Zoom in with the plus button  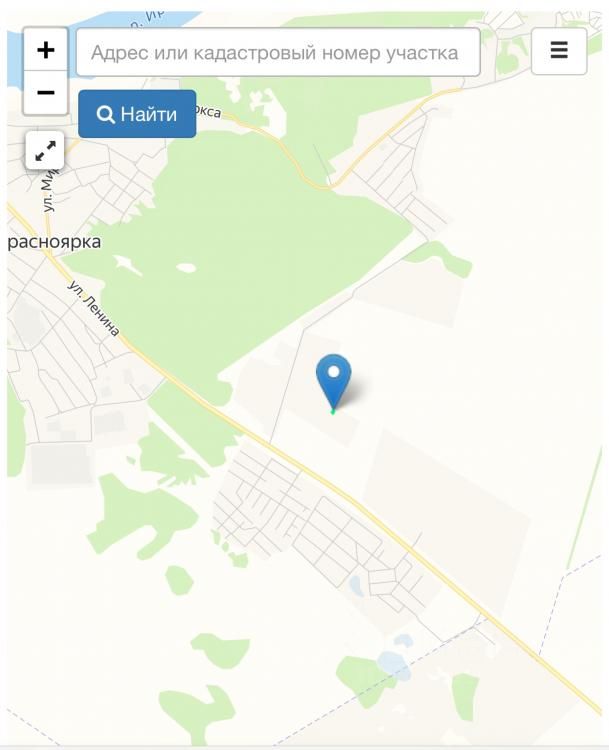coord(45,50)
